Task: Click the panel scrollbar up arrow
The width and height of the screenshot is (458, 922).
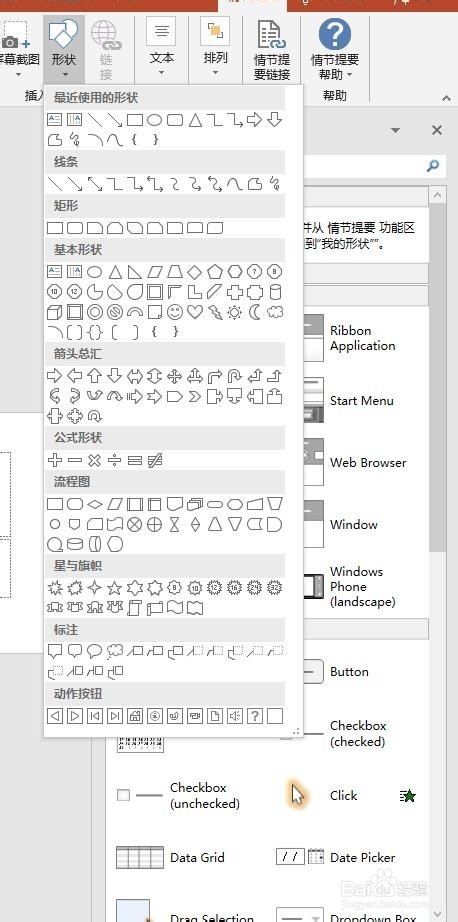Action: [x=437, y=195]
